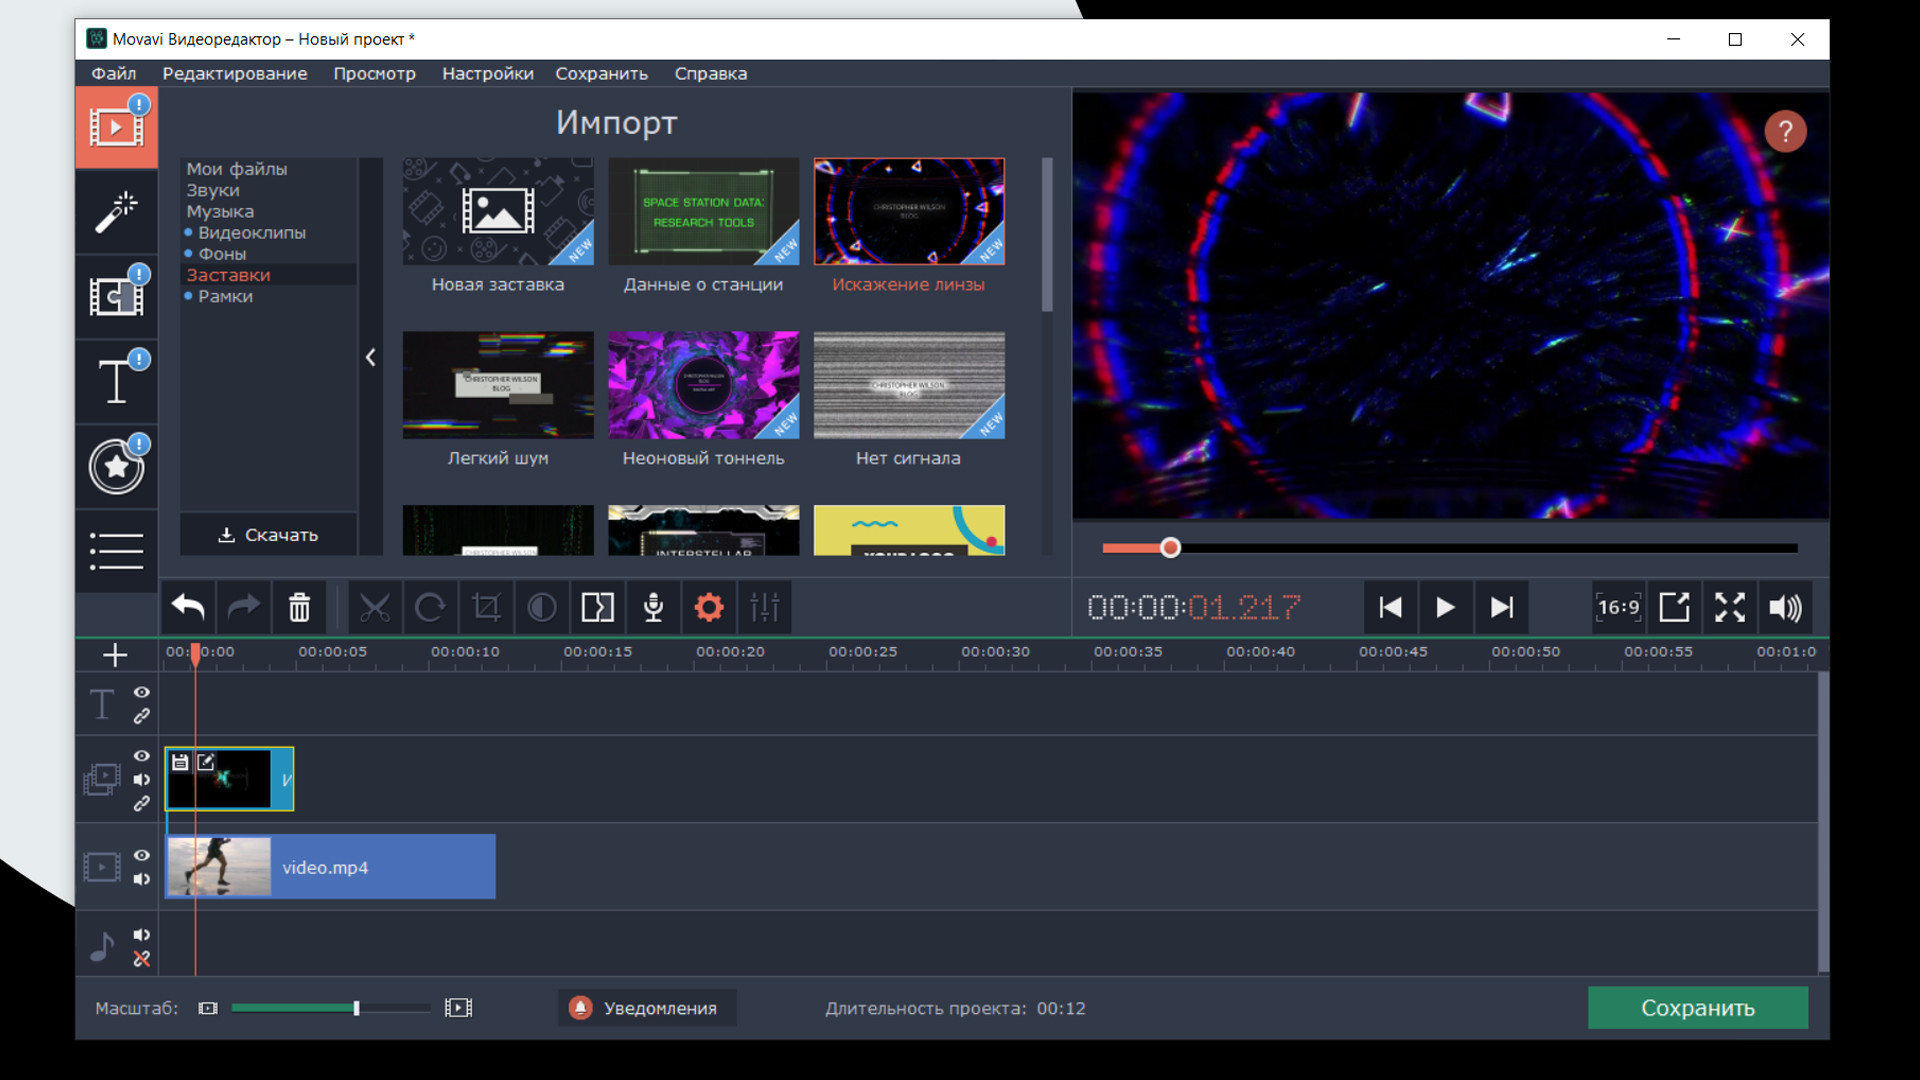Open the Настройки menu
Screen dimensions: 1920x1080
[487, 73]
